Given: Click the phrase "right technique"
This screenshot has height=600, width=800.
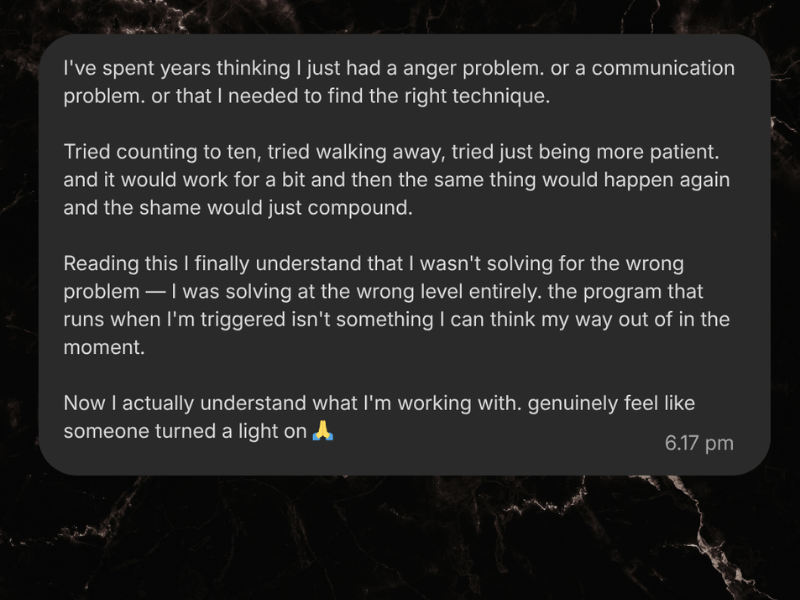Looking at the screenshot, I should pyautogui.click(x=485, y=97).
